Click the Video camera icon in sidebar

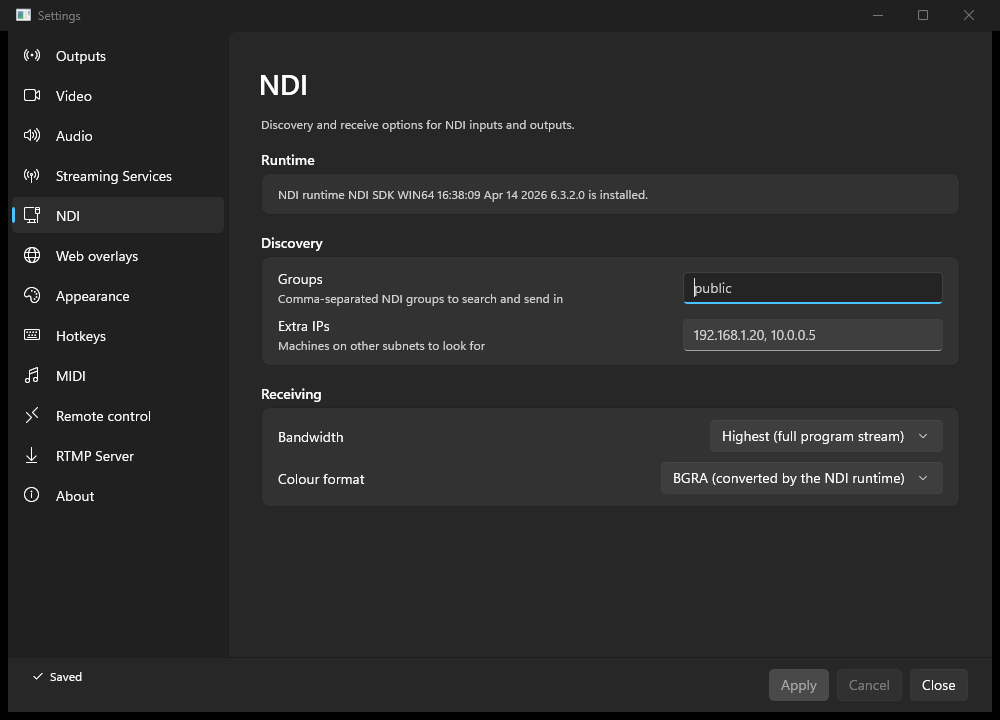pos(32,96)
